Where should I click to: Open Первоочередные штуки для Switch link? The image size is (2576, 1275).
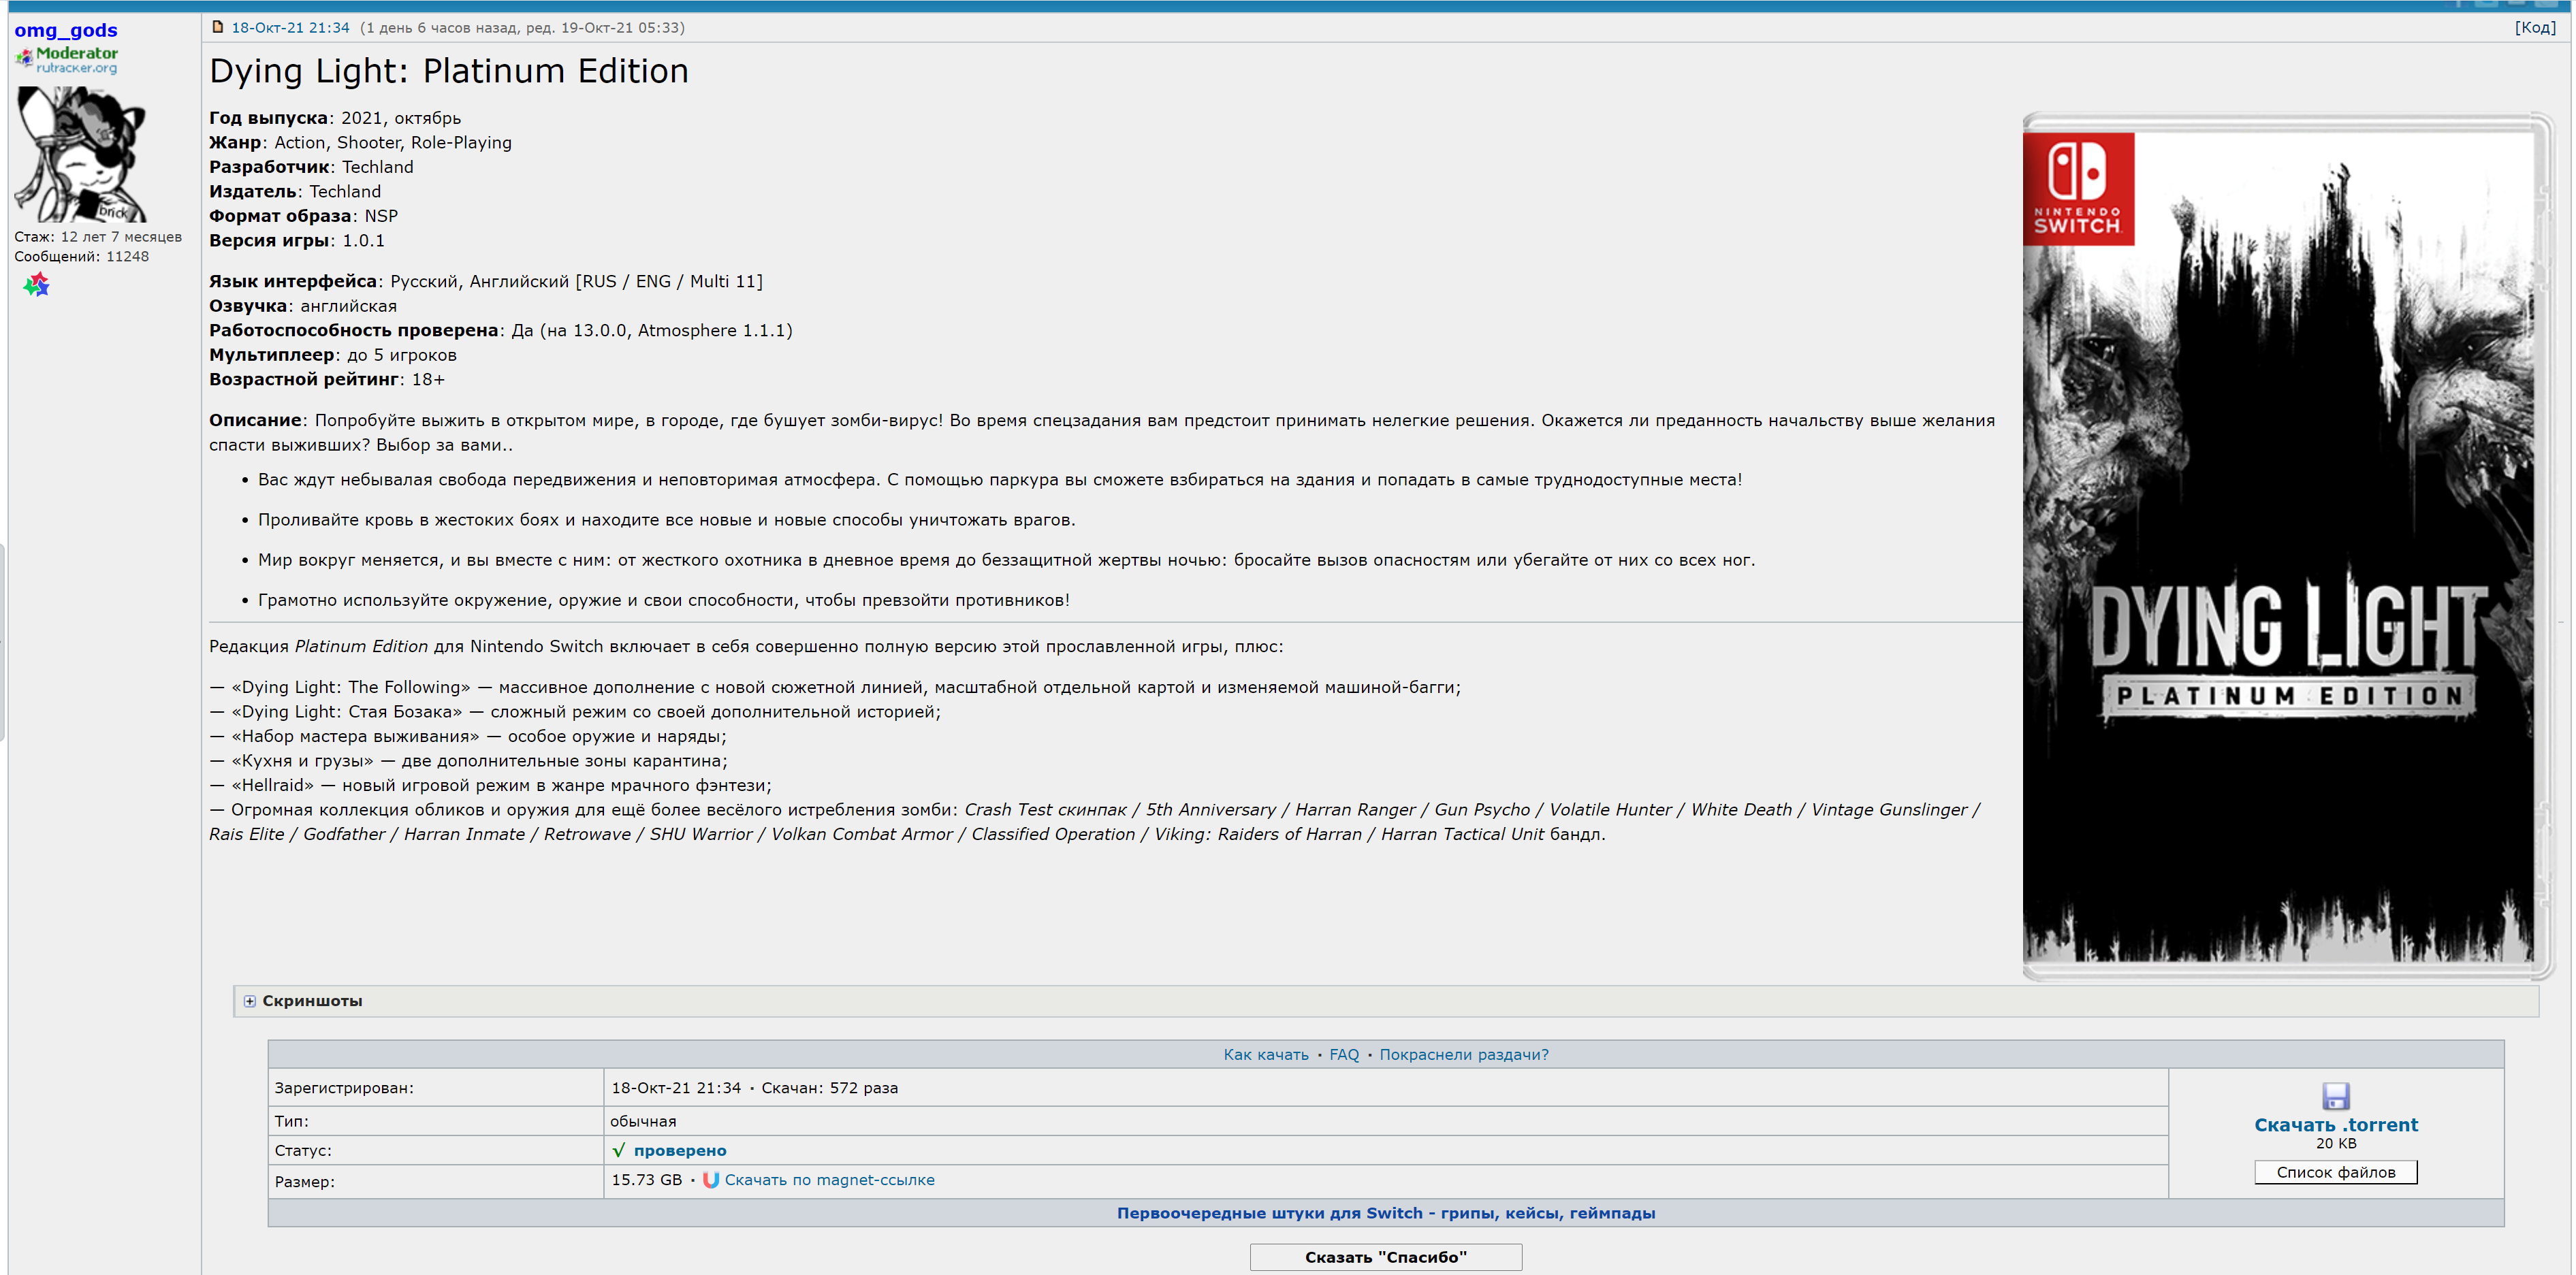1386,1213
